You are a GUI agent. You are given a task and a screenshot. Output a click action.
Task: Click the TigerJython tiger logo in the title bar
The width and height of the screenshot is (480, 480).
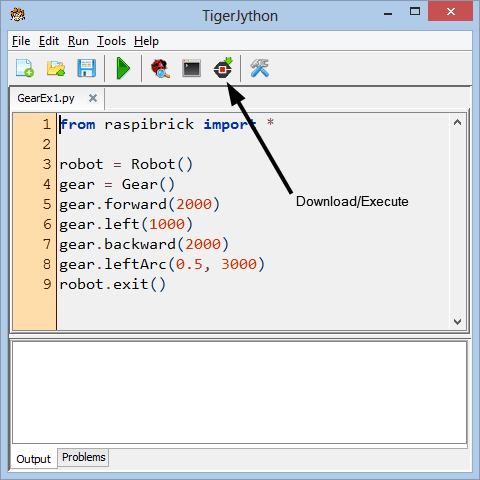coord(17,15)
